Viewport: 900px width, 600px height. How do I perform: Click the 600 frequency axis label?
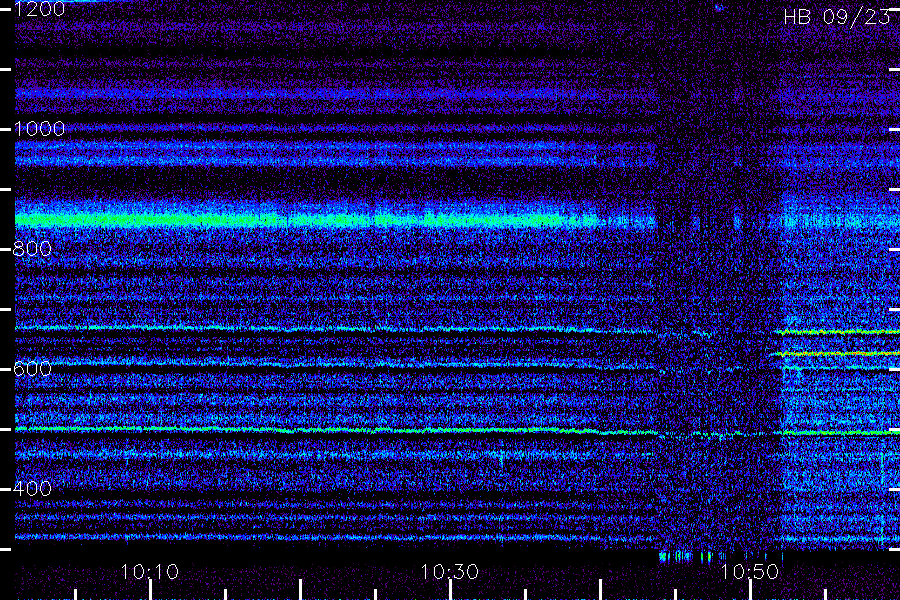pos(33,369)
